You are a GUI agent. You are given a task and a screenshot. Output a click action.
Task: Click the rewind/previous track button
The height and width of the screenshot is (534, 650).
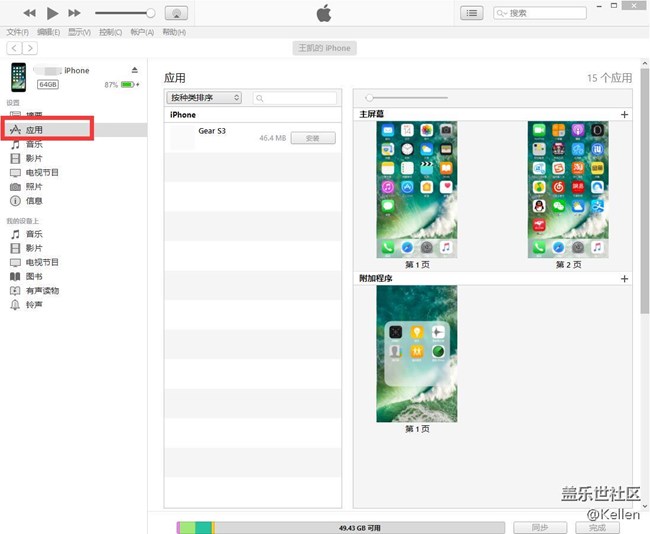(x=29, y=13)
